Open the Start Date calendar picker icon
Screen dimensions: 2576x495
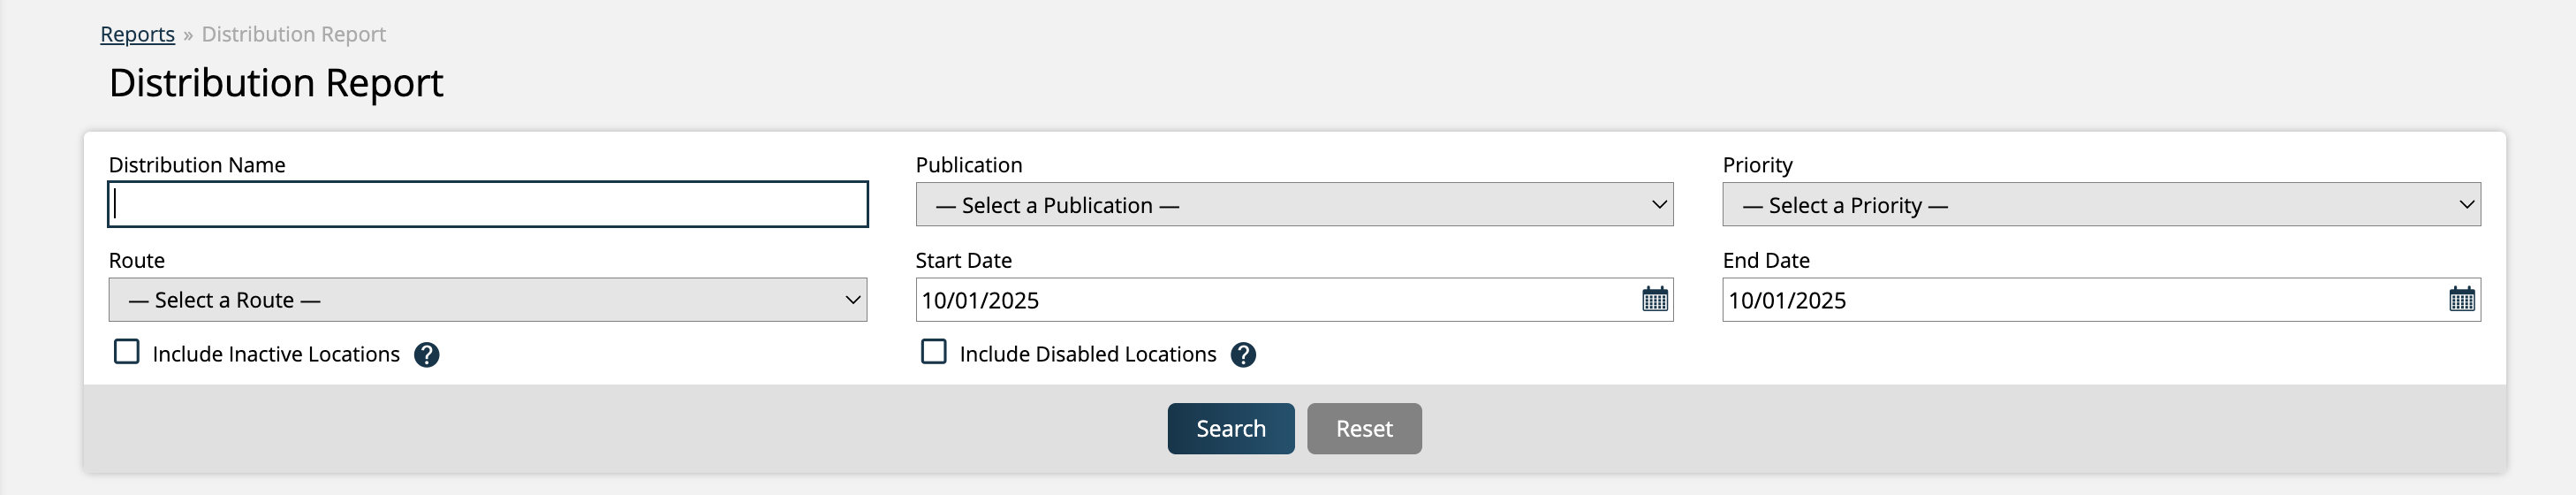click(x=1655, y=299)
